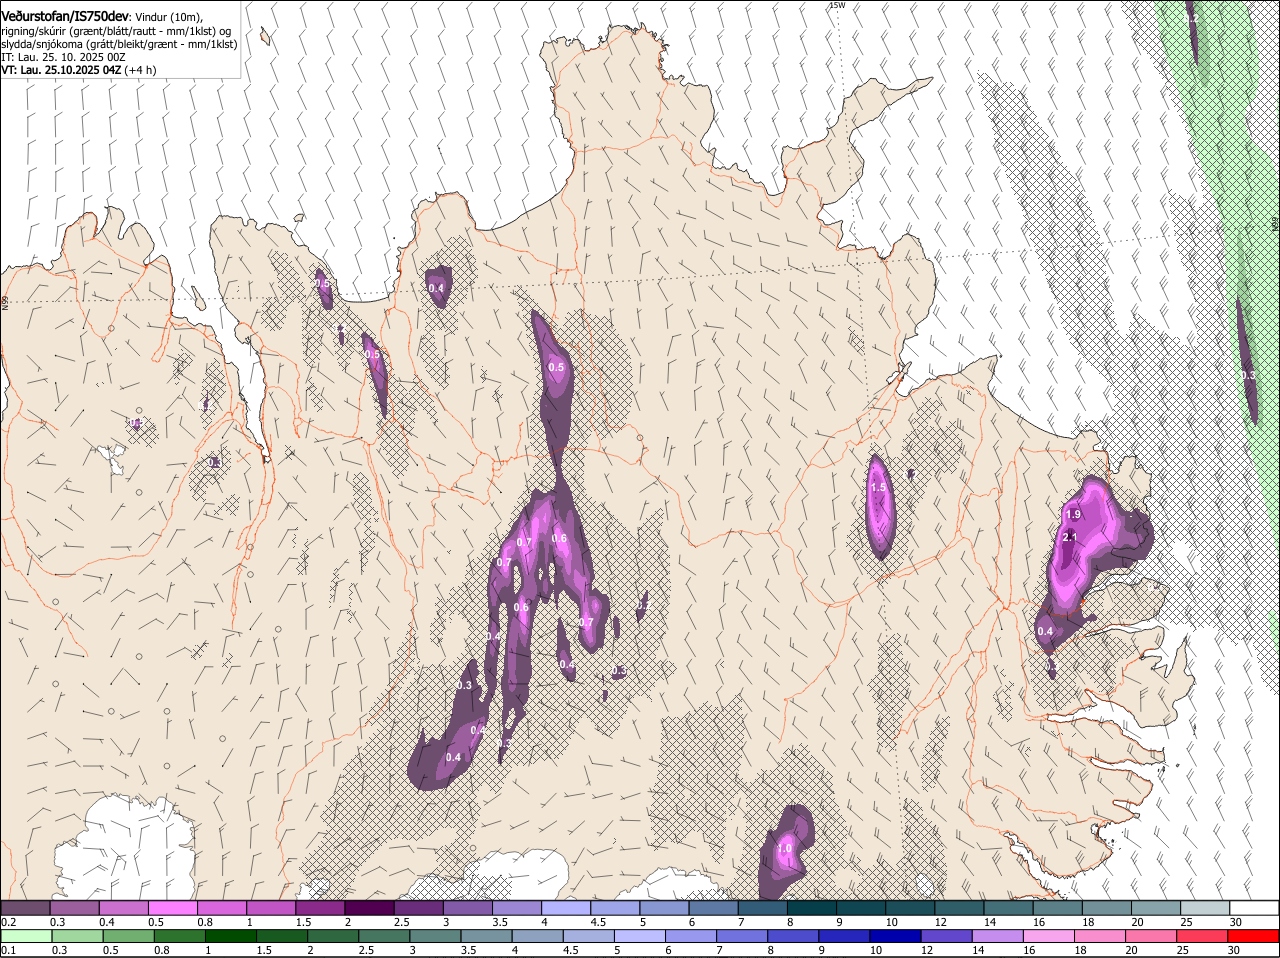Click the light pink 16–18 legend swatch

click(1047, 936)
